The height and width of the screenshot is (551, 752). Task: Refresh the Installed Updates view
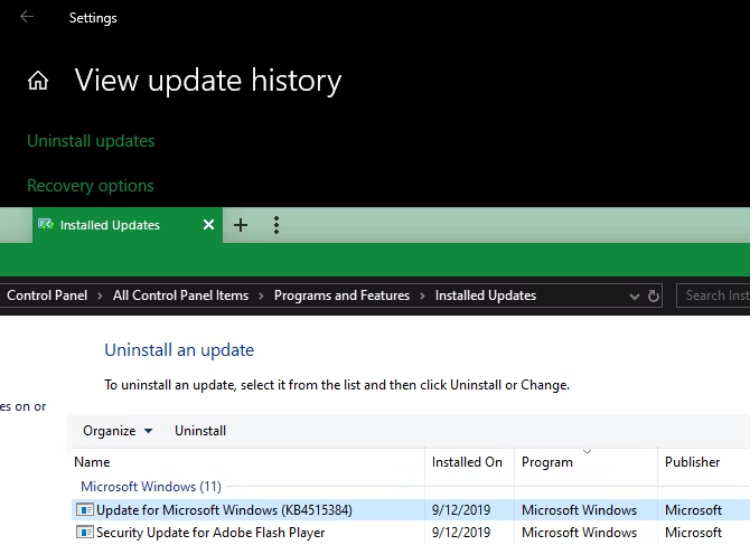click(x=653, y=296)
